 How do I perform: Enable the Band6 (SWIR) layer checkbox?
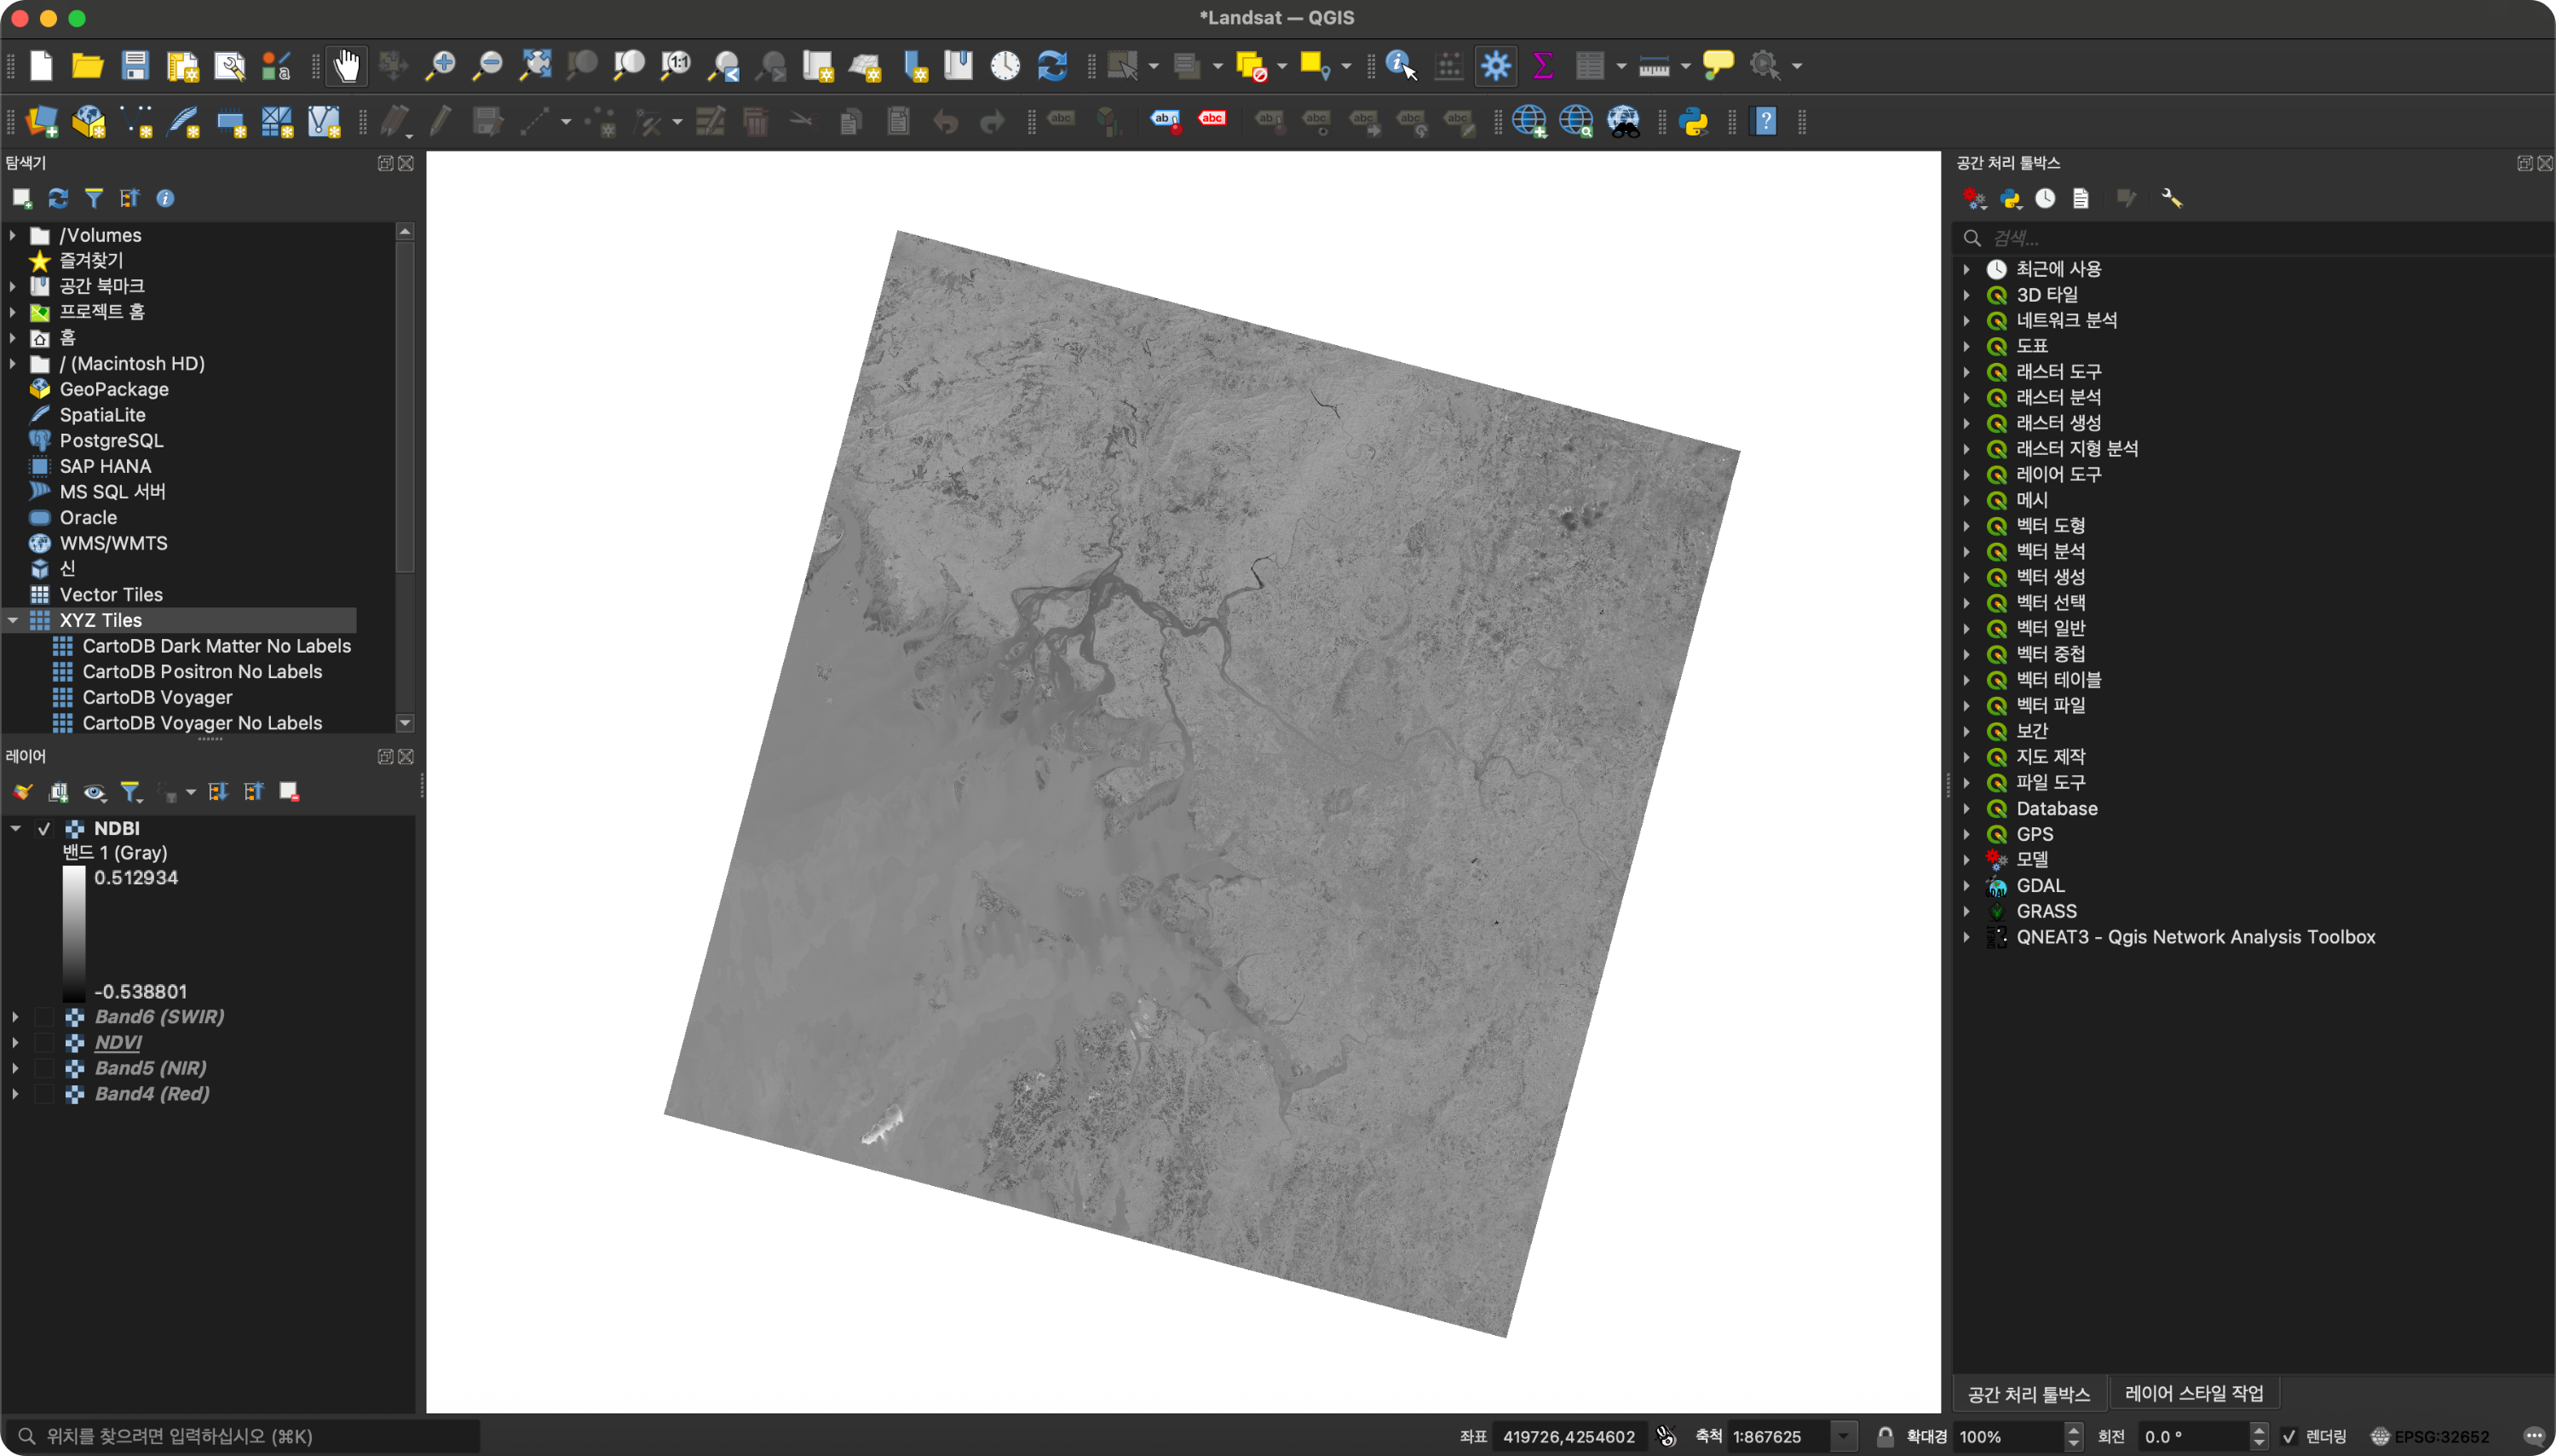pyautogui.click(x=44, y=1017)
